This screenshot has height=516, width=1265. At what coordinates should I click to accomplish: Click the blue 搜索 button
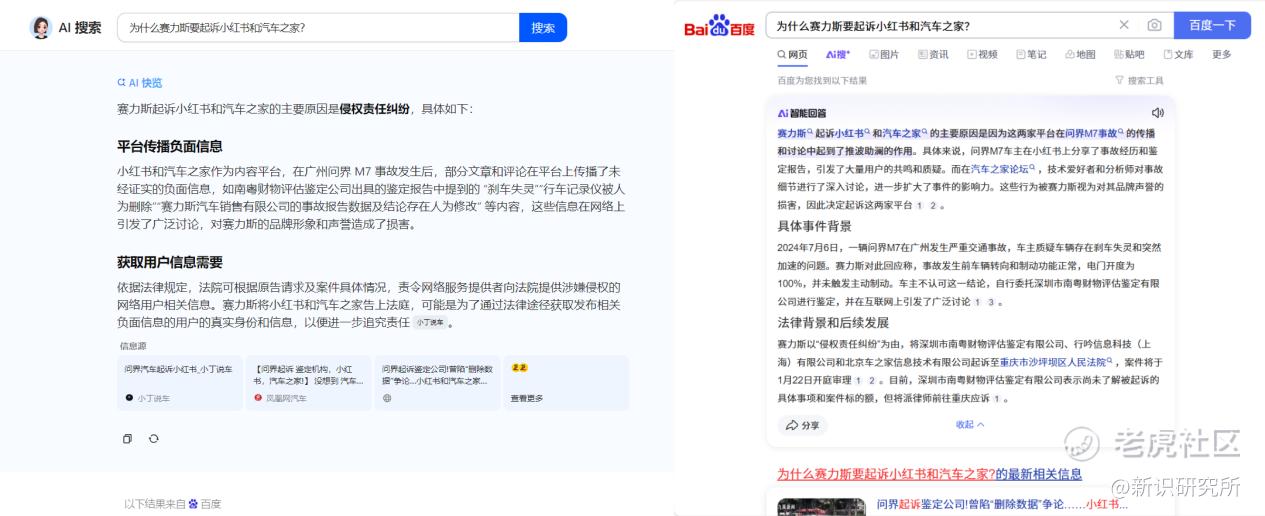543,28
